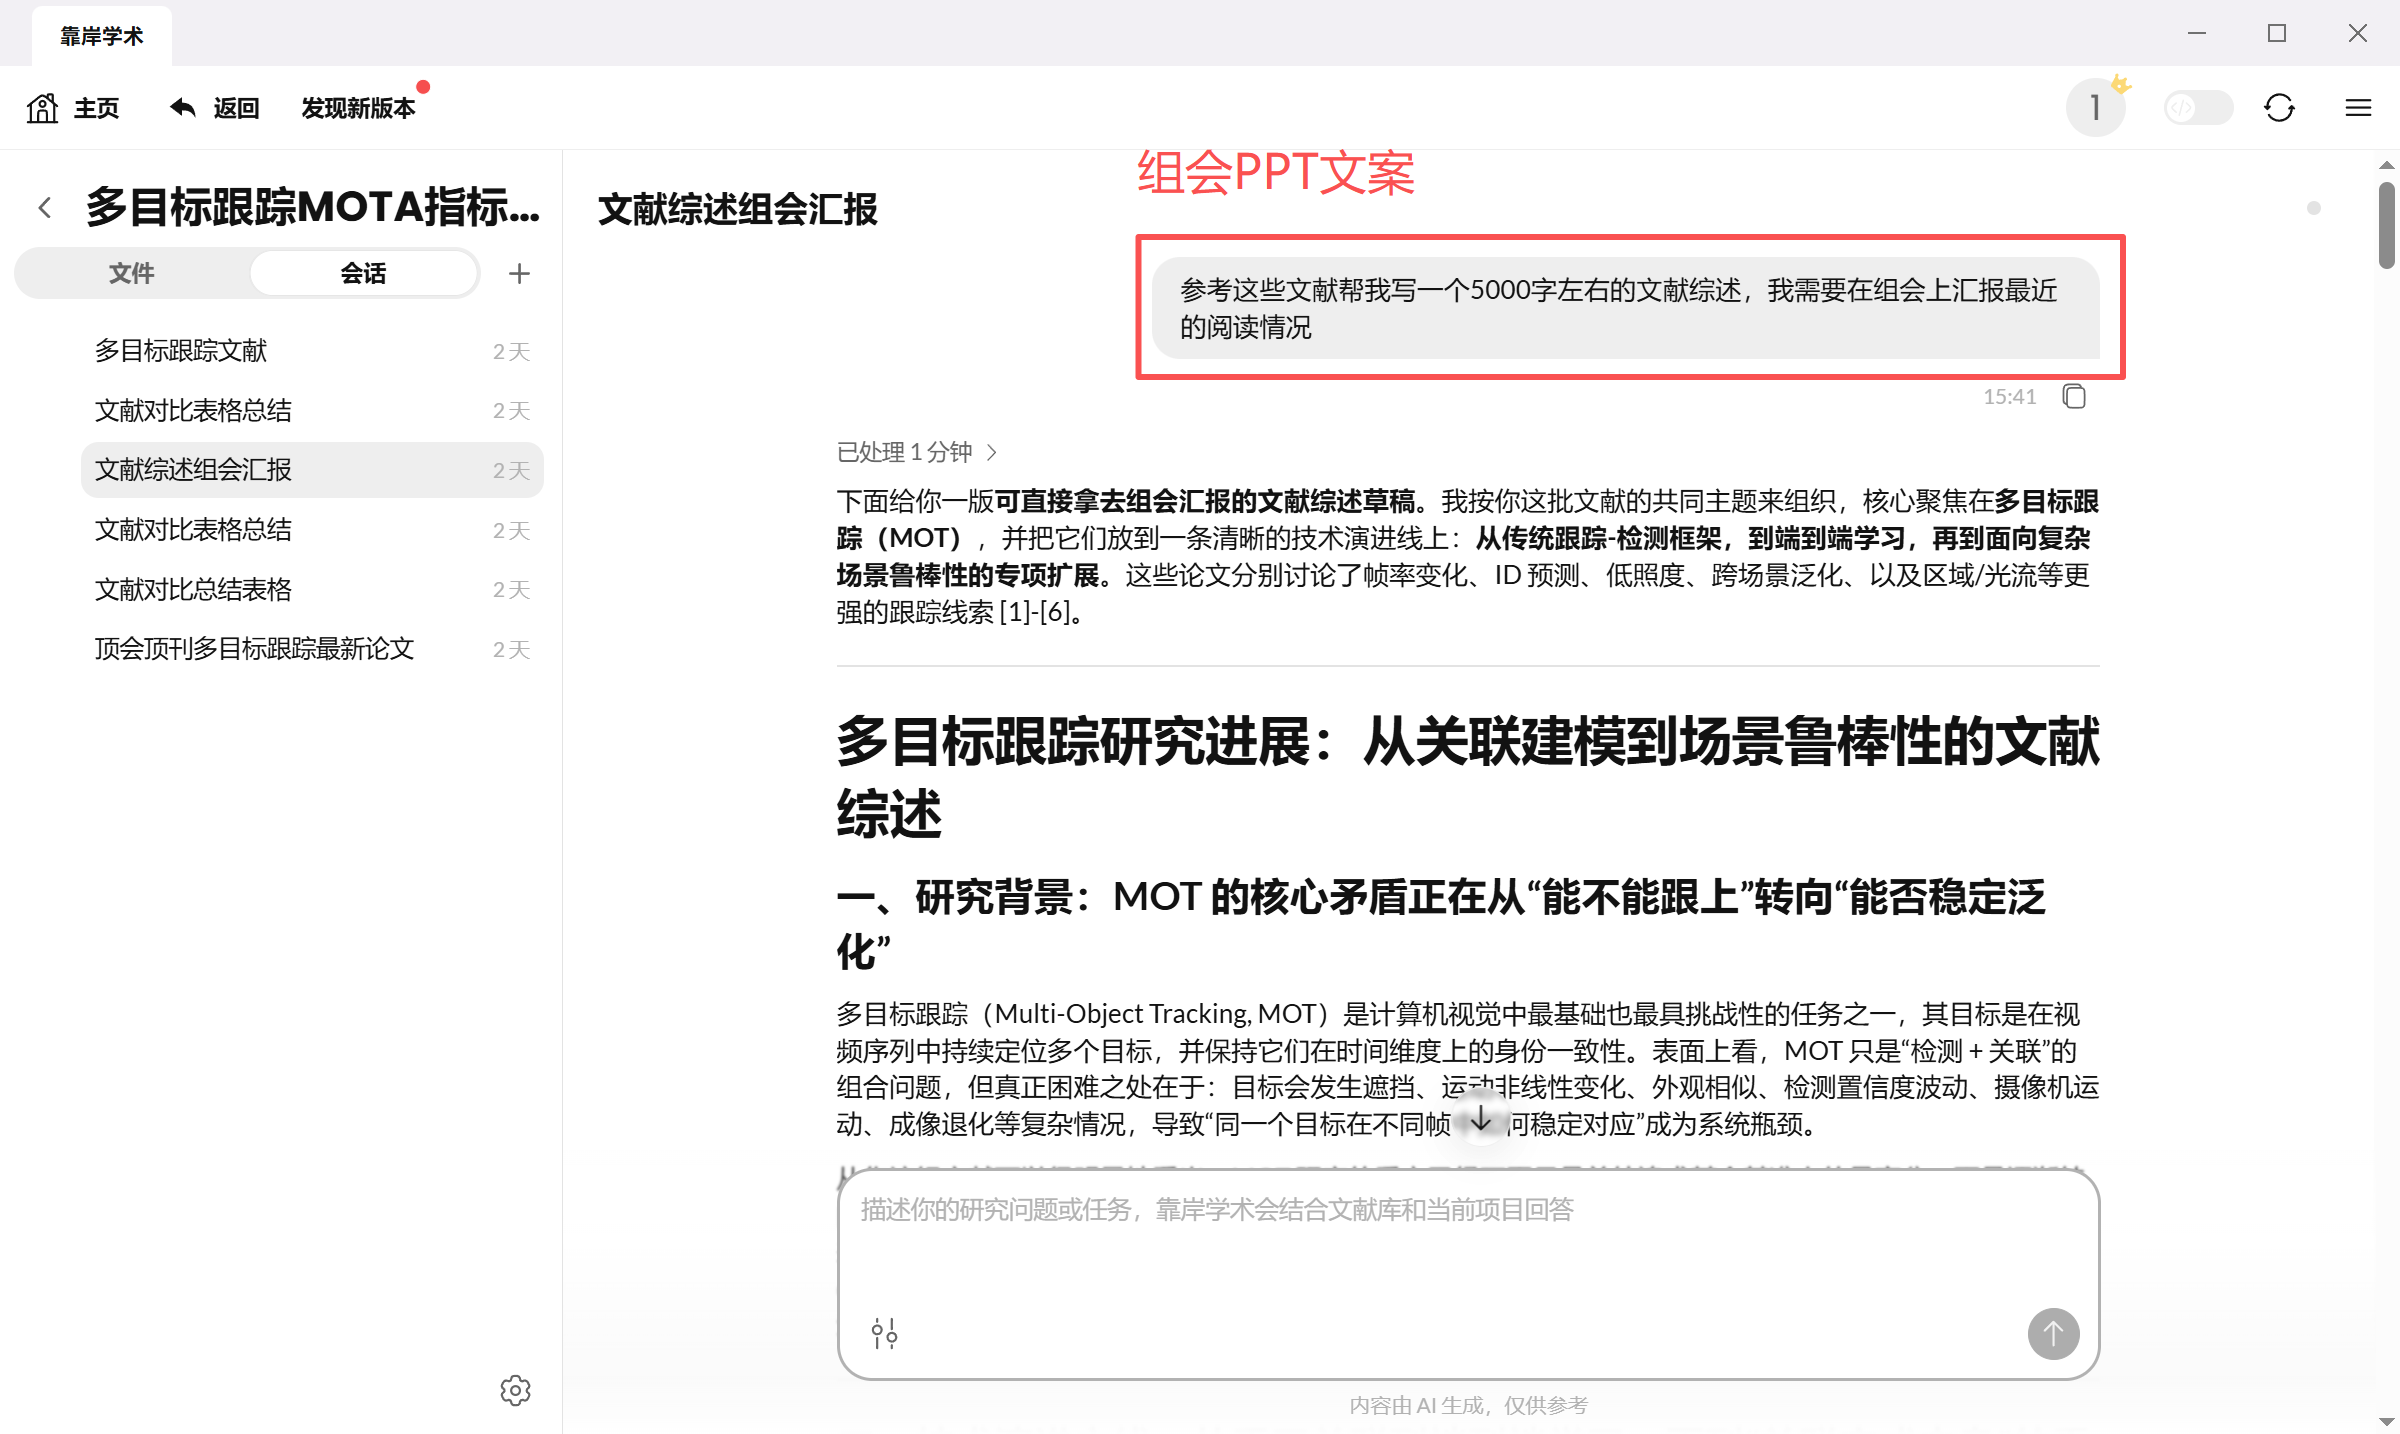Click vertical scrollbar thumb
Viewport: 2400px width, 1434px height.
coord(2386,225)
